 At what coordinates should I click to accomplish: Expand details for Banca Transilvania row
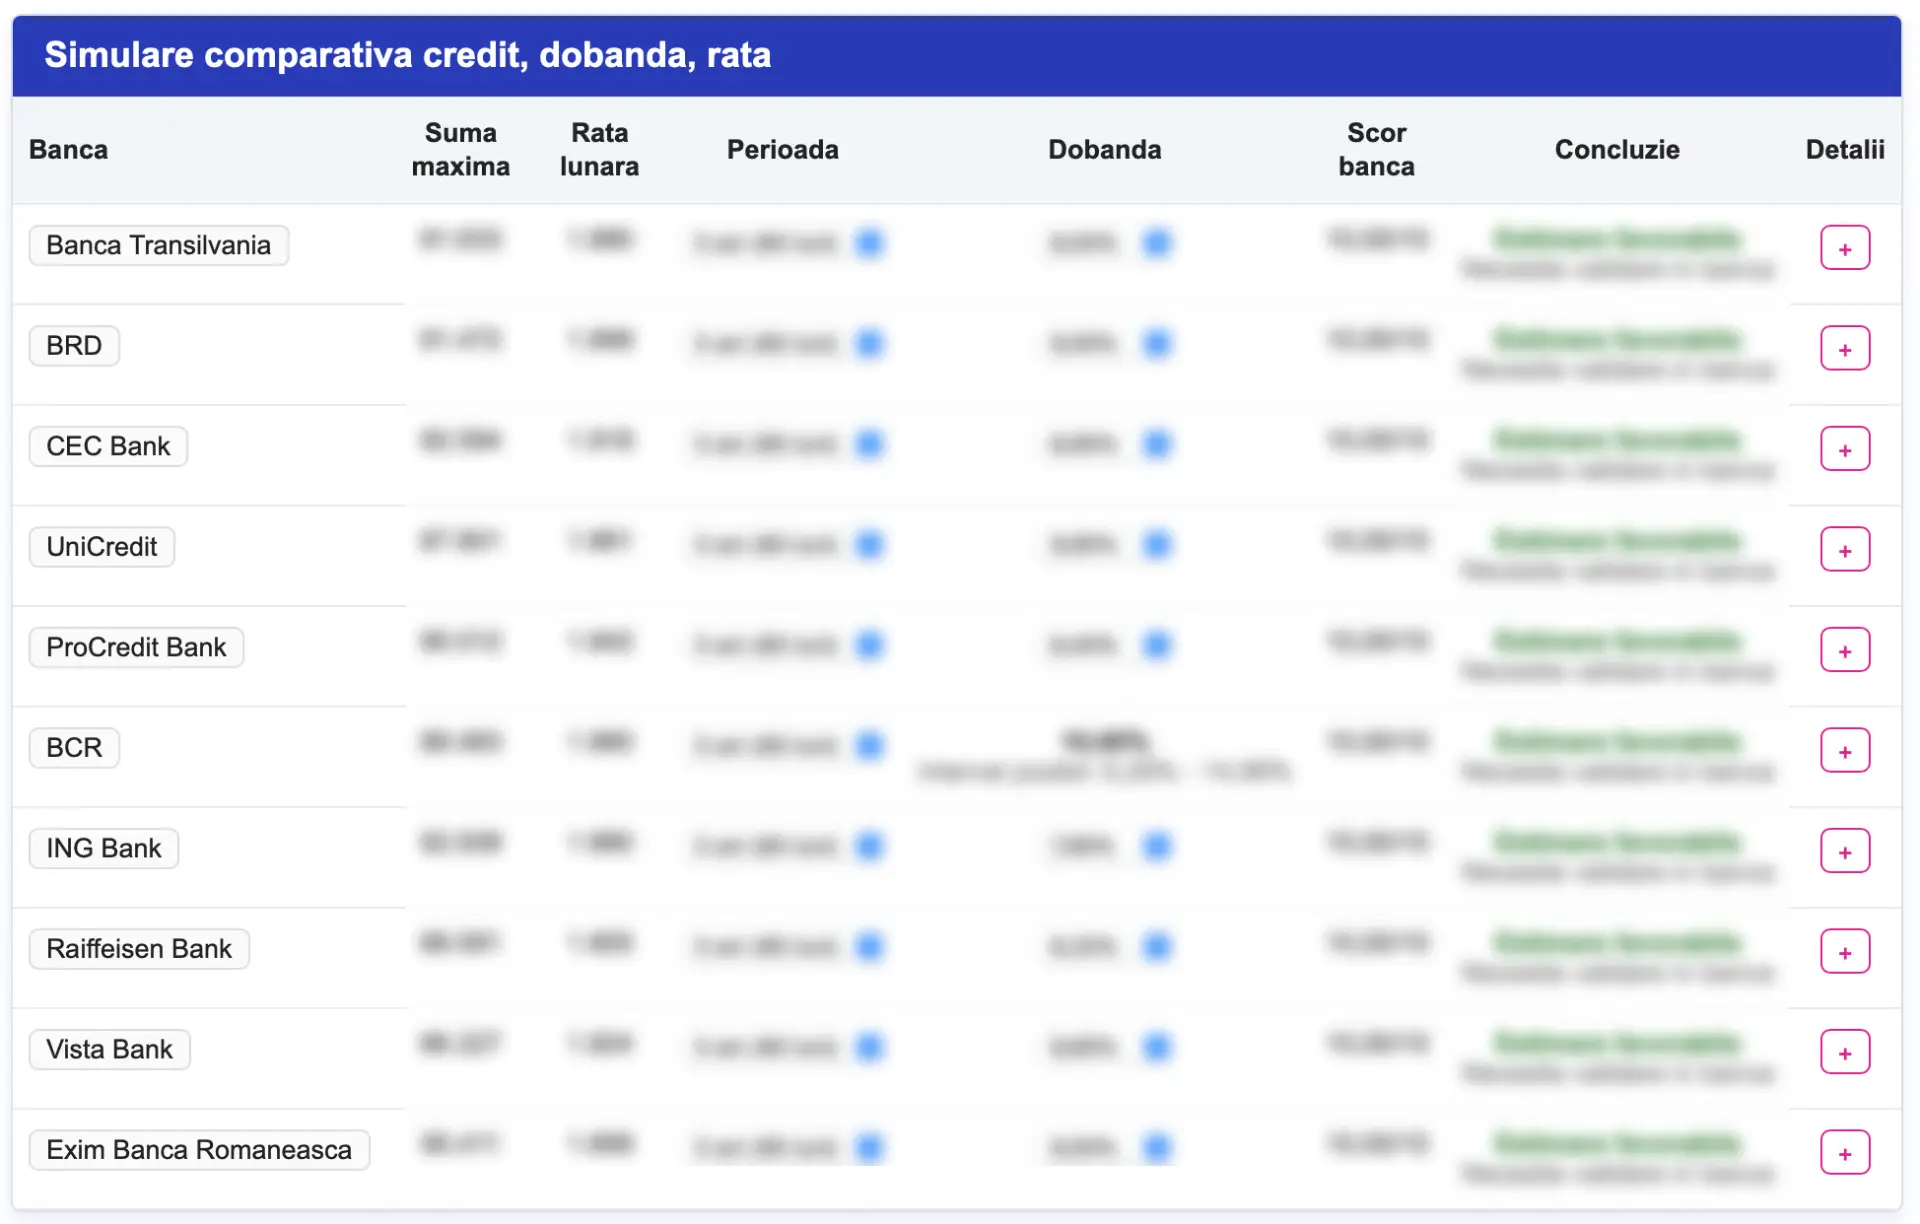click(x=1844, y=248)
